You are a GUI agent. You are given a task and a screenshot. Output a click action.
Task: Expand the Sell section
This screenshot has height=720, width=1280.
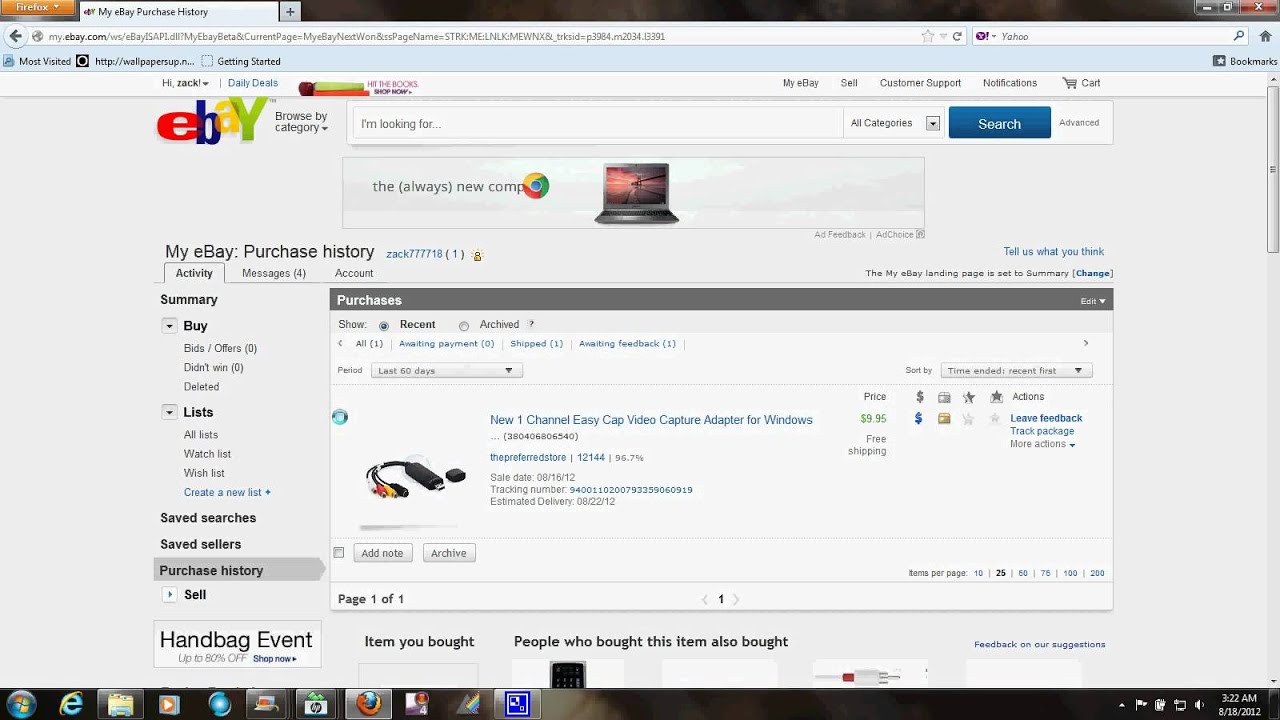pyautogui.click(x=169, y=594)
